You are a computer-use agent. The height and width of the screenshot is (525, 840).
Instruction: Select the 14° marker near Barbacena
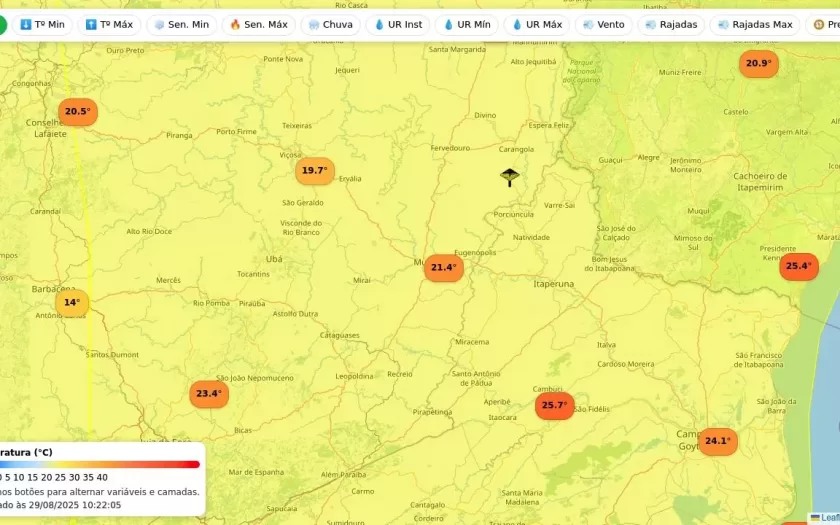(x=72, y=303)
